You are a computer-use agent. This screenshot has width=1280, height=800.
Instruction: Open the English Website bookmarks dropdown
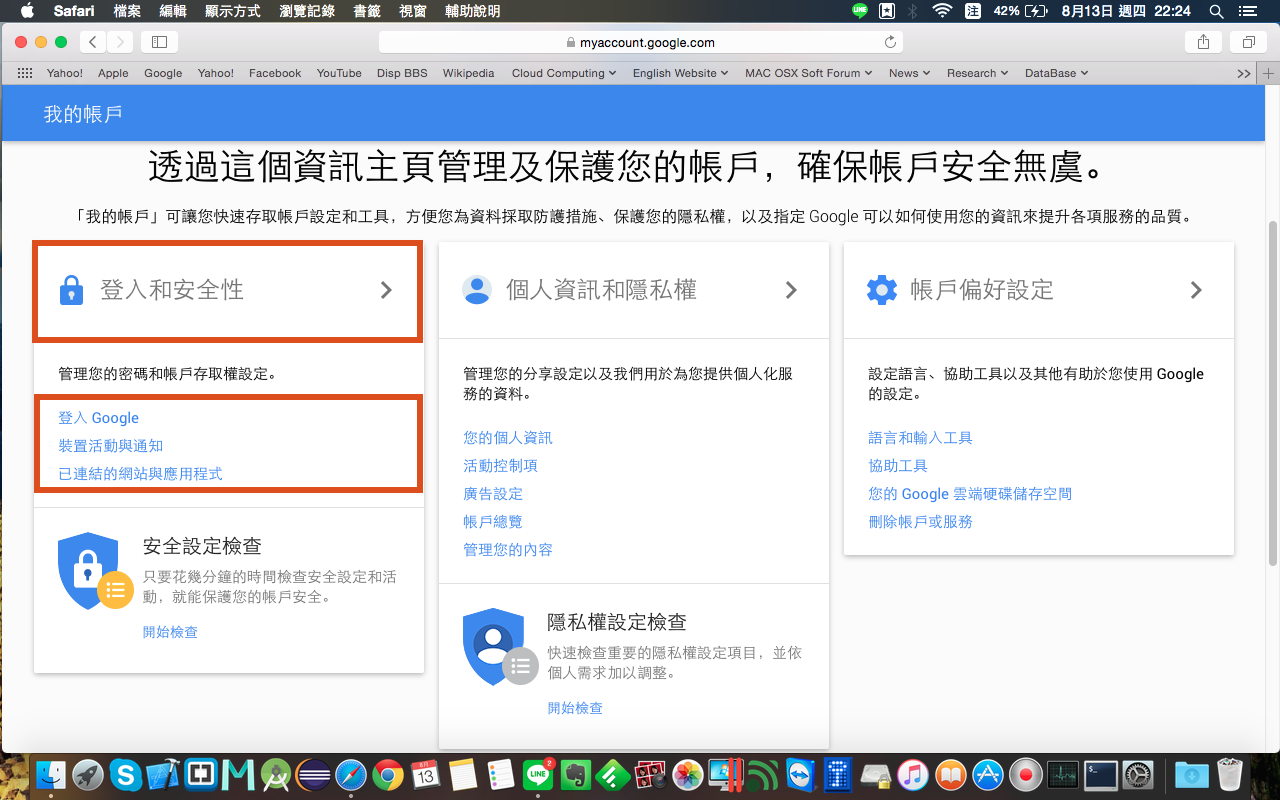point(681,73)
